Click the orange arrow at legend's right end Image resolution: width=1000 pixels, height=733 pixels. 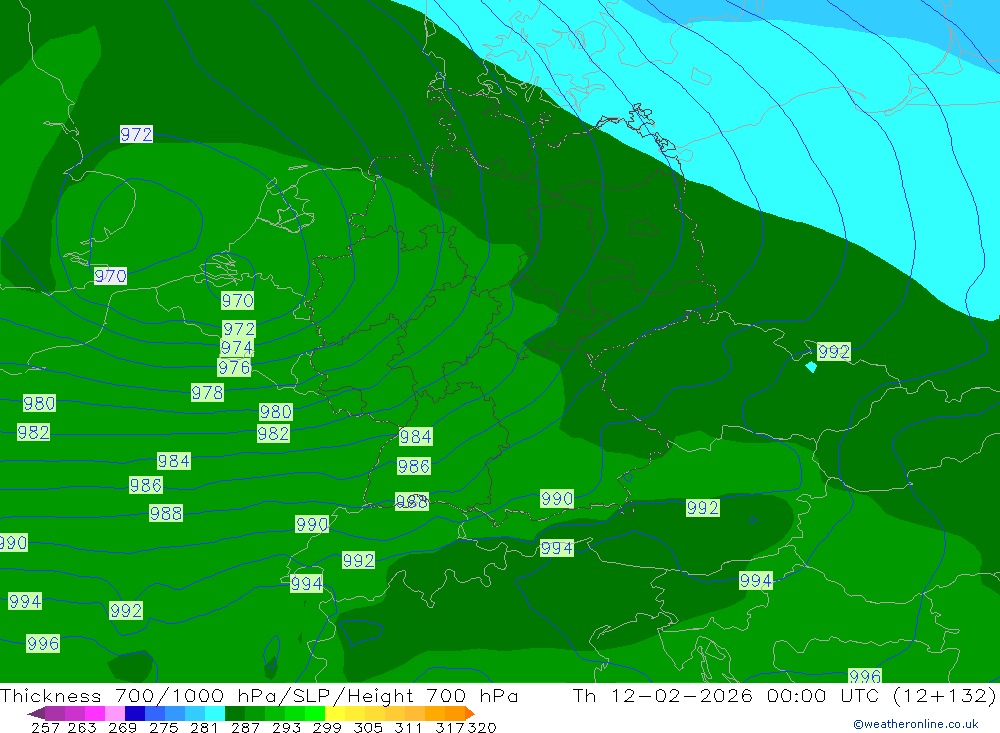[x=470, y=713]
